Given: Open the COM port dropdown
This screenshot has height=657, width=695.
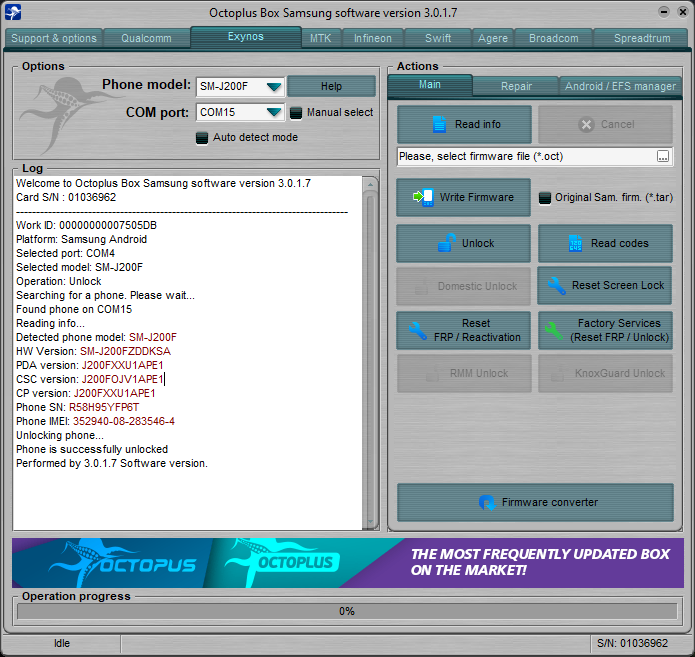Looking at the screenshot, I should coord(274,112).
